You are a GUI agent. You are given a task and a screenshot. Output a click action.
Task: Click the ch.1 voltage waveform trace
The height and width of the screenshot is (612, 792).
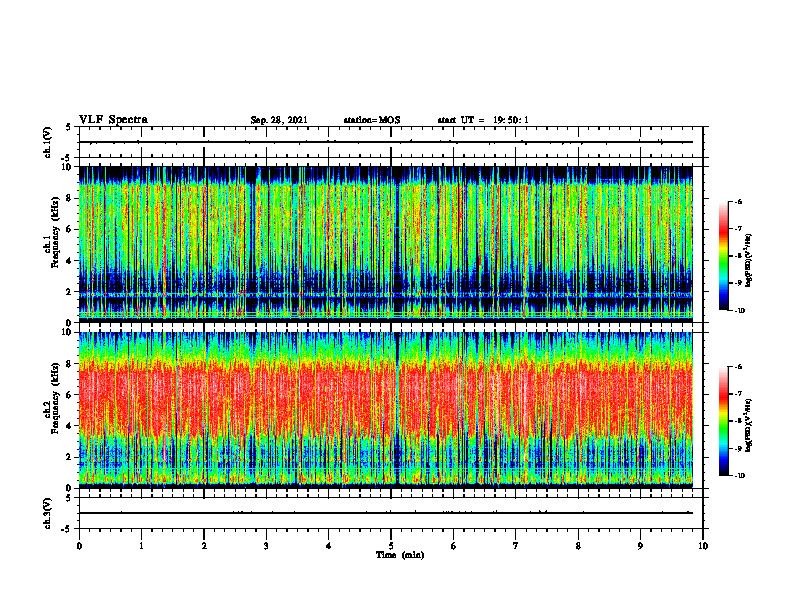386,142
